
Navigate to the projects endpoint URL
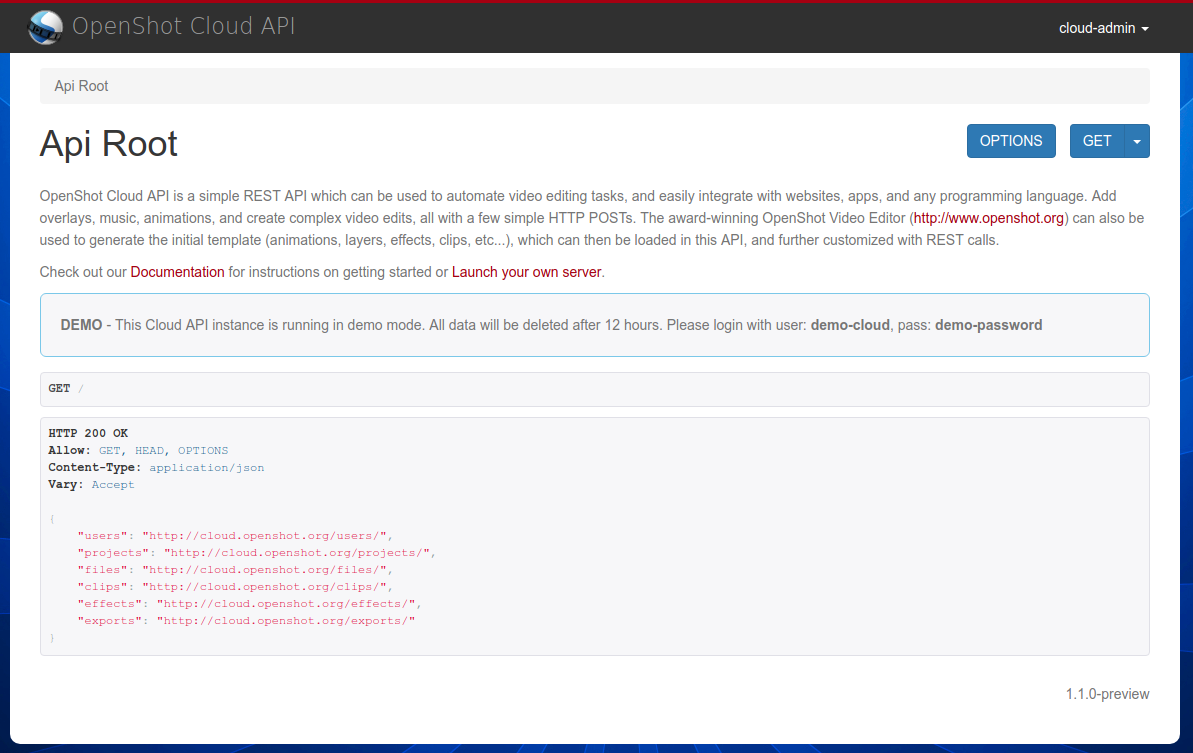[297, 553]
